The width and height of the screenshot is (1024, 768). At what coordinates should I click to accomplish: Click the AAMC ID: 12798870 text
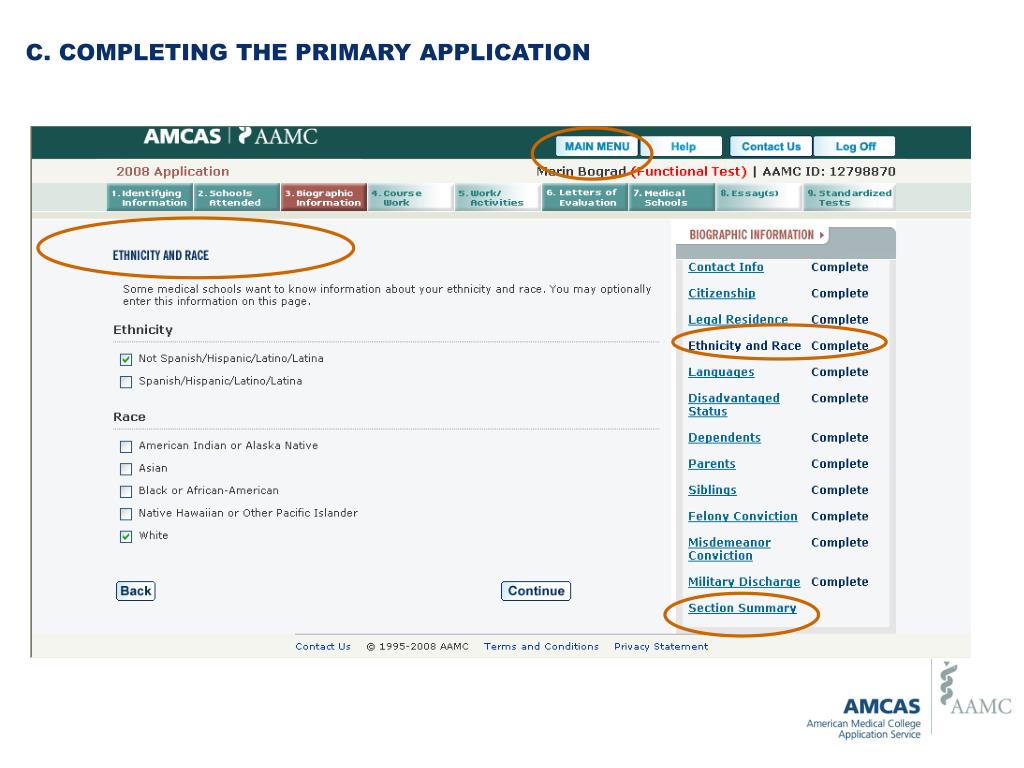pos(829,171)
